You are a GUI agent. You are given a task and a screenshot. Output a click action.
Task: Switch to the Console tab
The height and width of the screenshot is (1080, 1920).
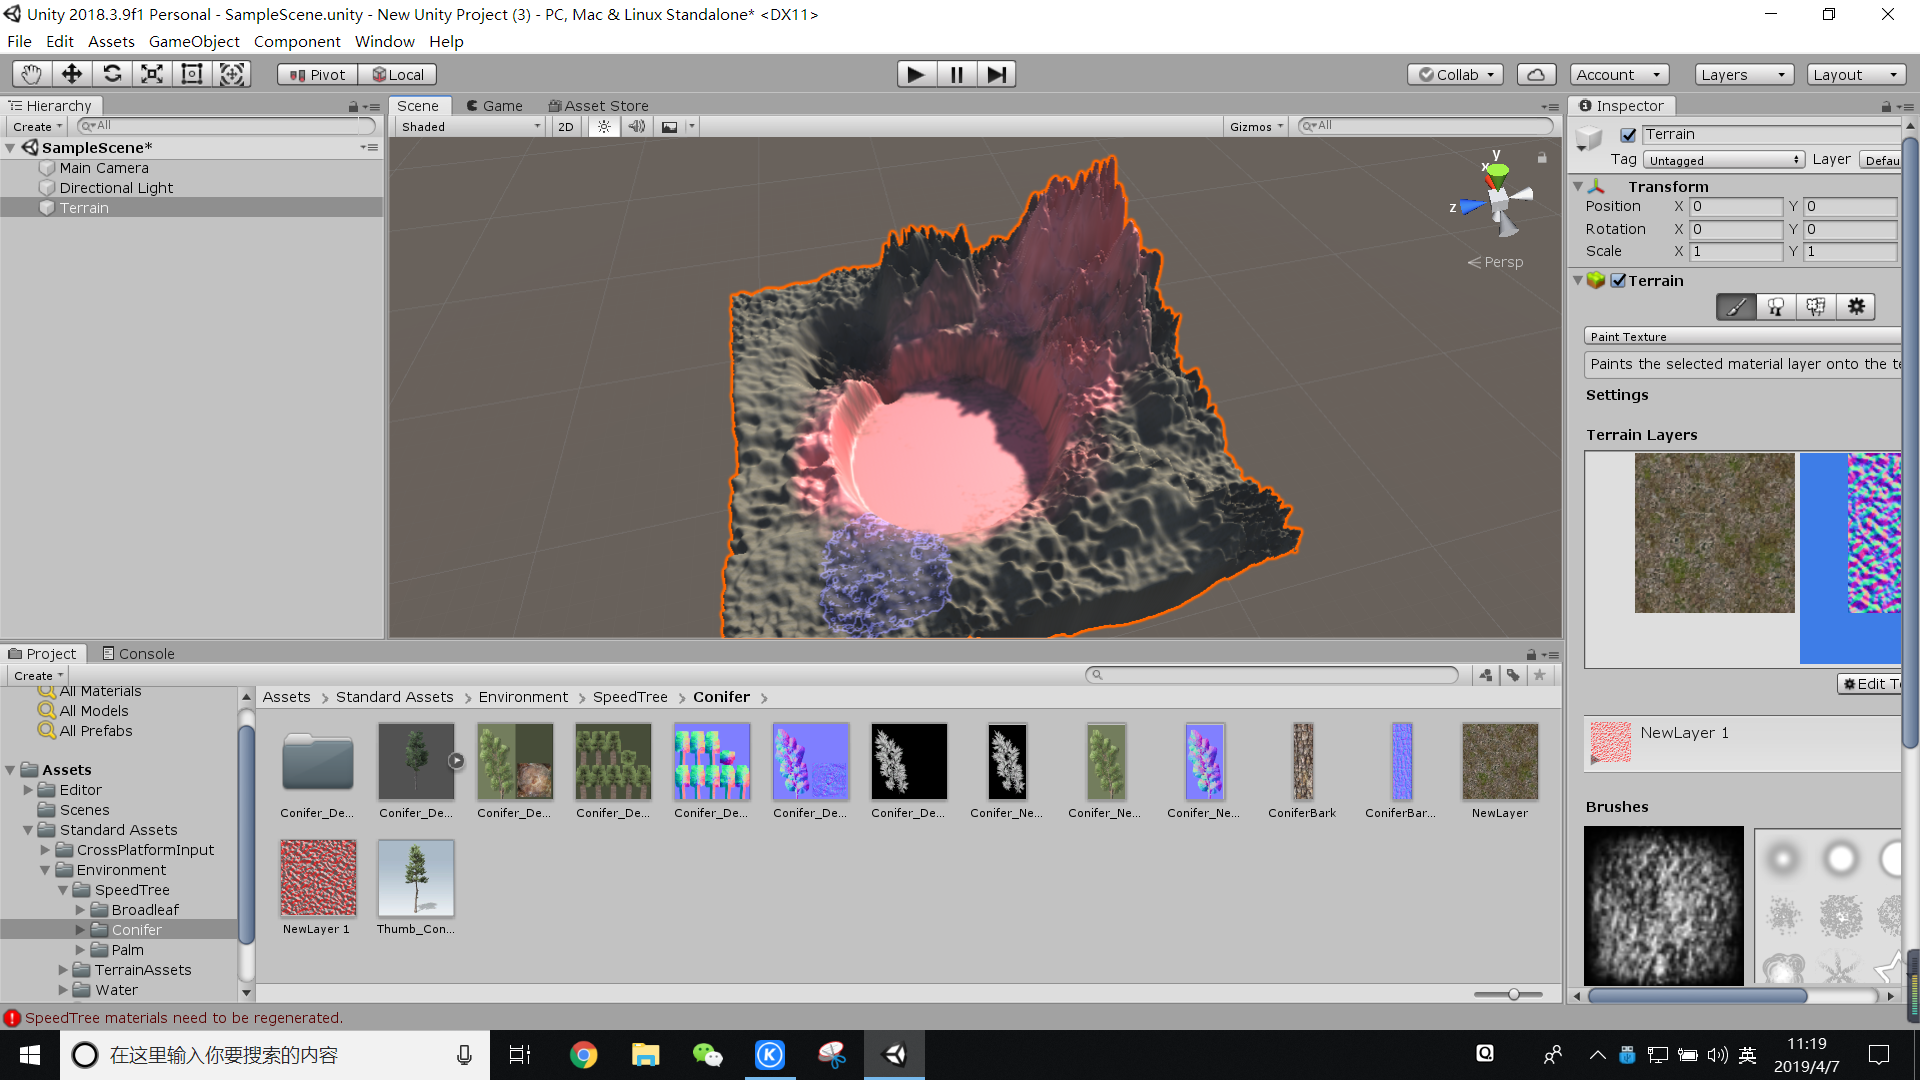(139, 654)
